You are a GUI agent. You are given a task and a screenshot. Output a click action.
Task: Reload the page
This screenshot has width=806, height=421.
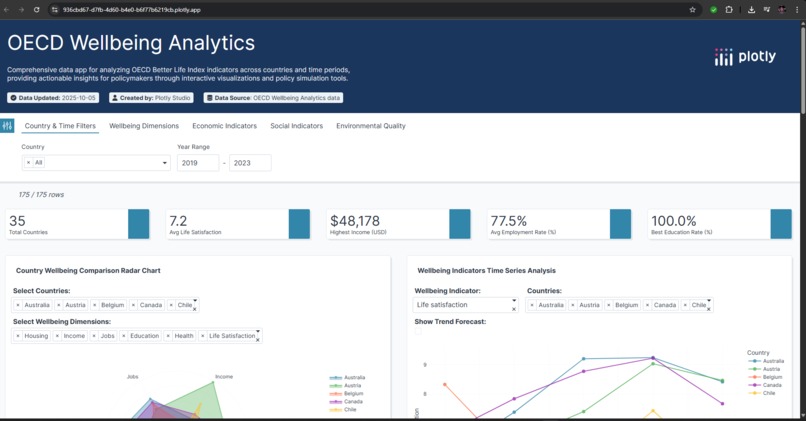point(36,10)
